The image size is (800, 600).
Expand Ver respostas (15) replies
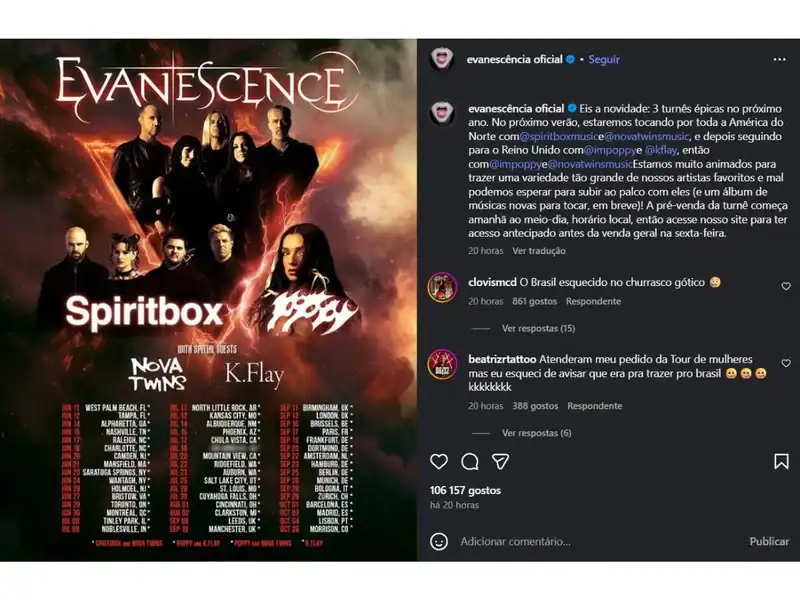pyautogui.click(x=538, y=329)
